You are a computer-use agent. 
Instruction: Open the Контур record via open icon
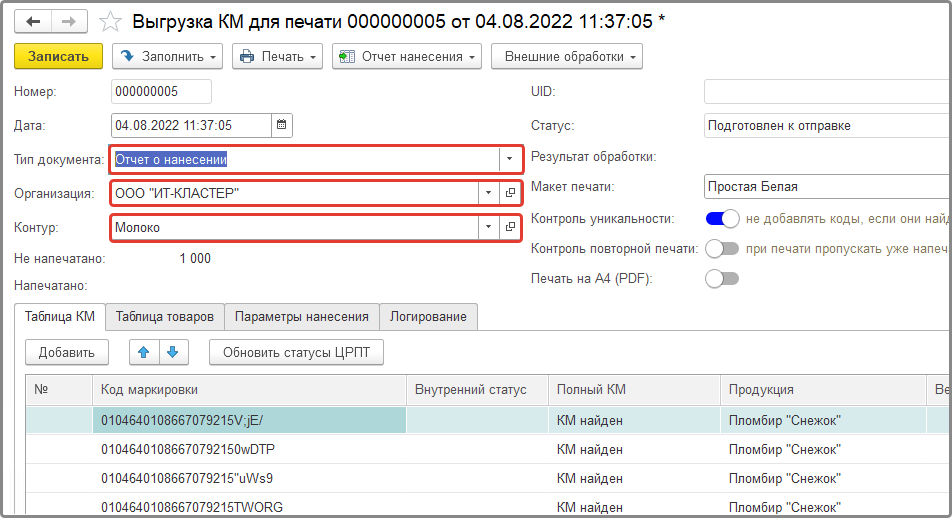pos(510,227)
